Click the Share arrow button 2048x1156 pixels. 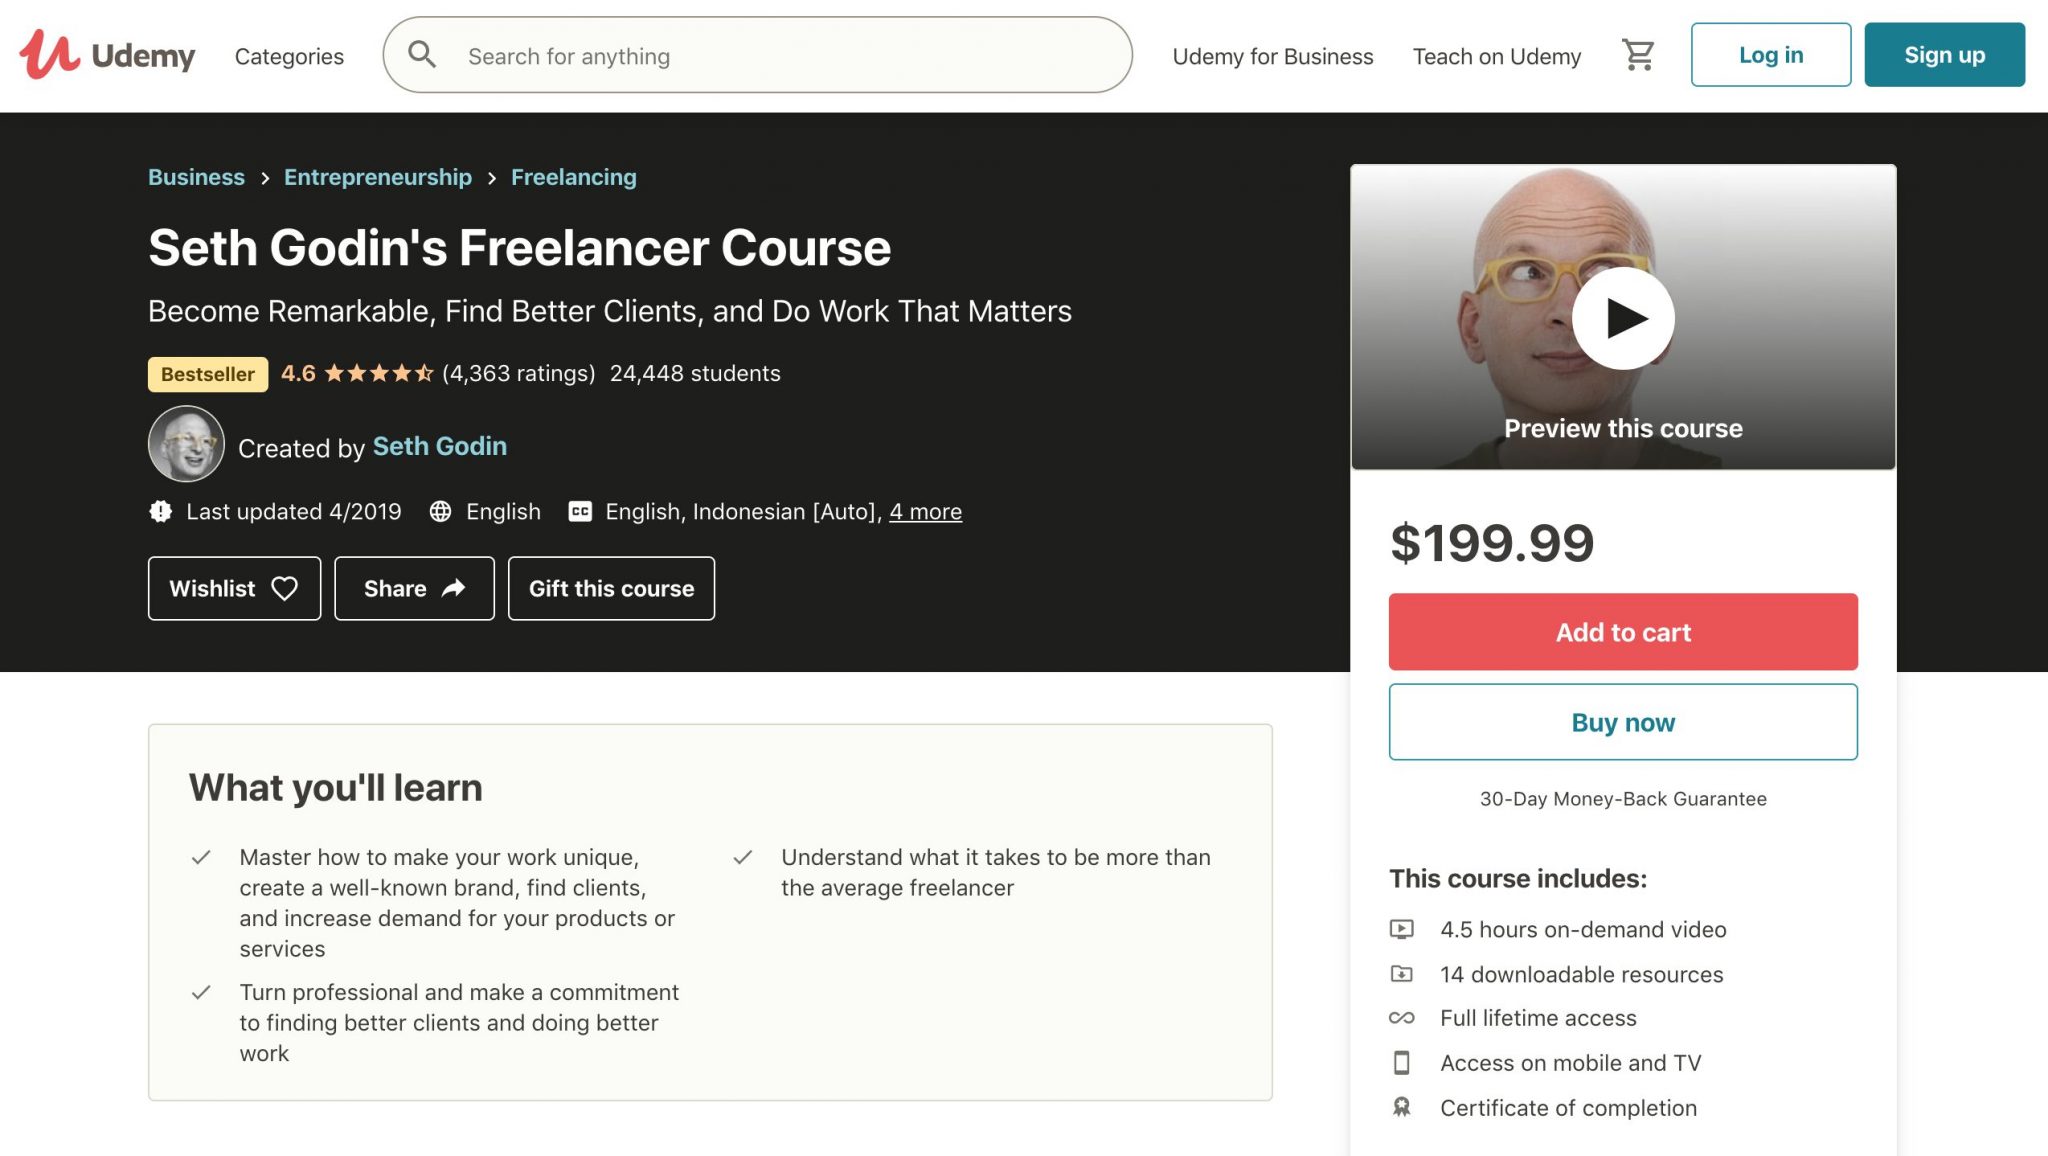(414, 588)
